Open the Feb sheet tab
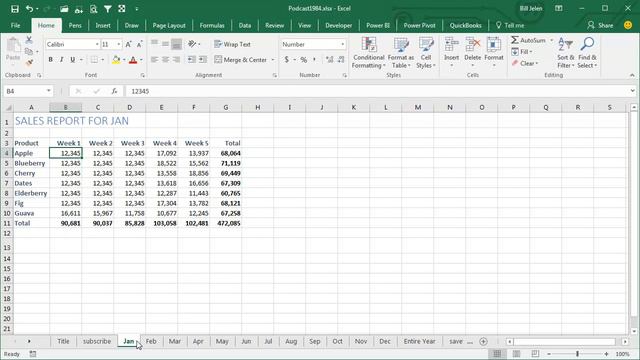The width and height of the screenshot is (640, 360). [x=151, y=341]
